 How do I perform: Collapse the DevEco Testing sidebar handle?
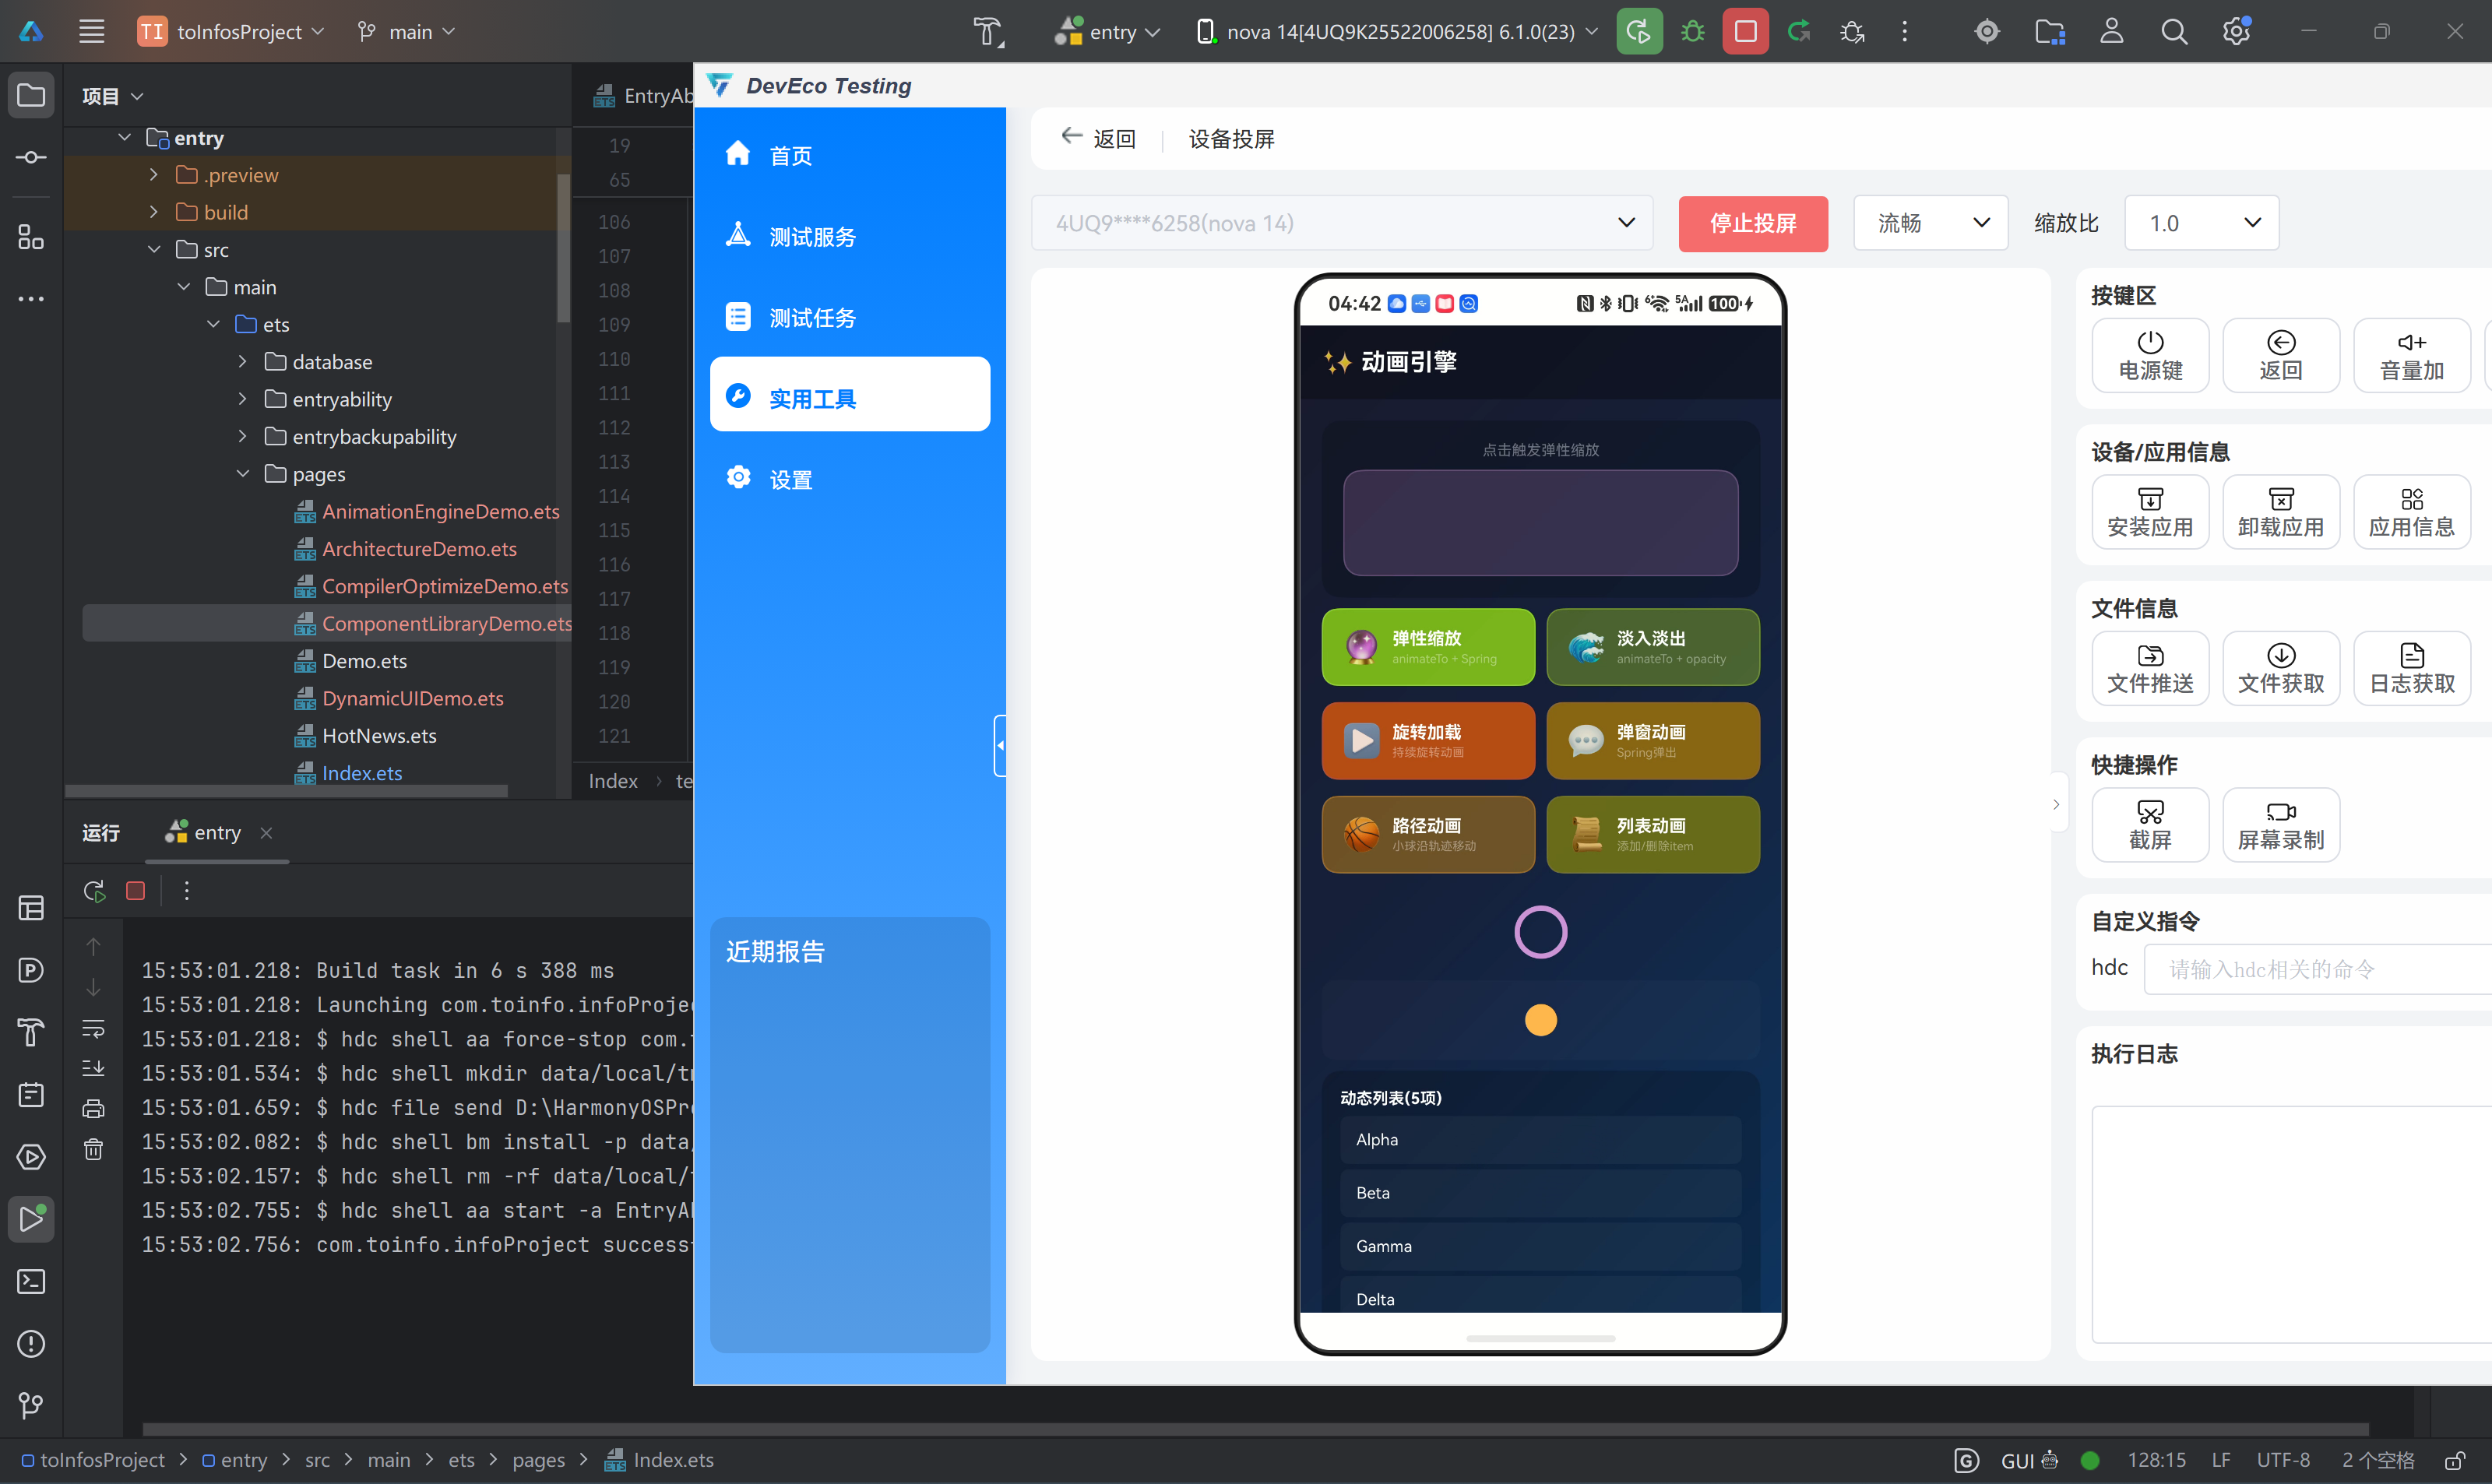1000,745
